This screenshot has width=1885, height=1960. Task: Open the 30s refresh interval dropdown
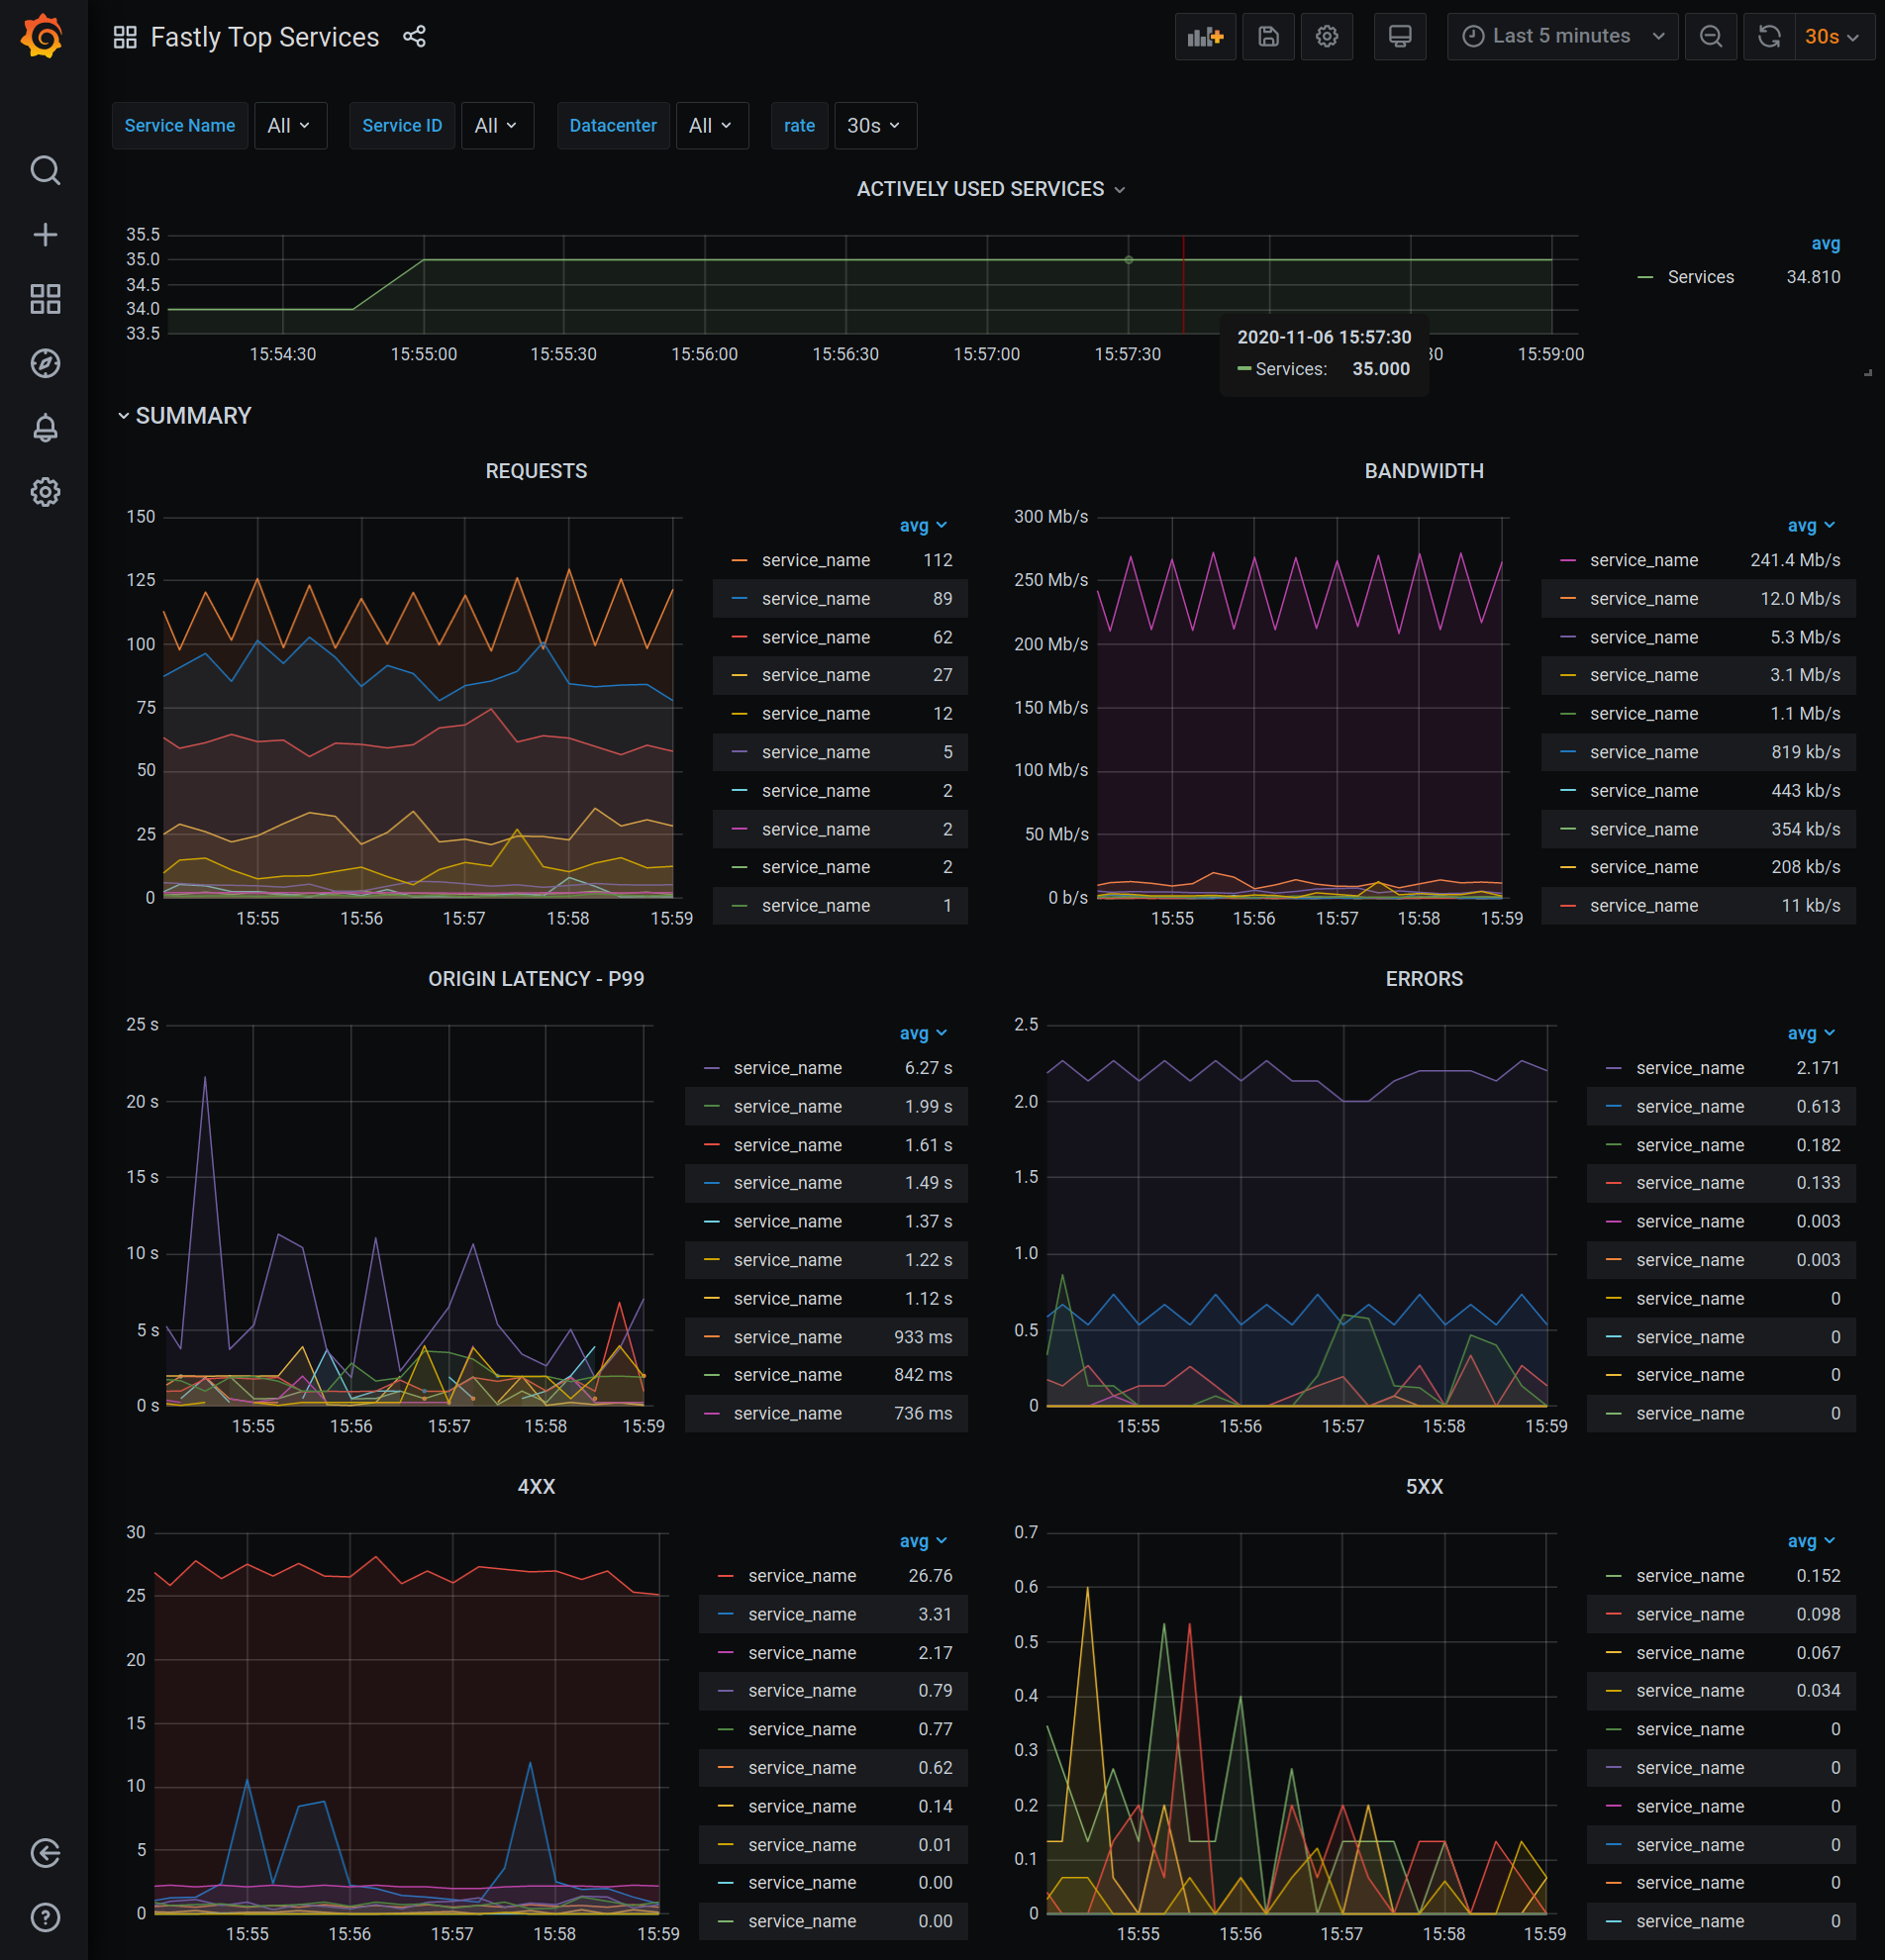[x=1834, y=37]
